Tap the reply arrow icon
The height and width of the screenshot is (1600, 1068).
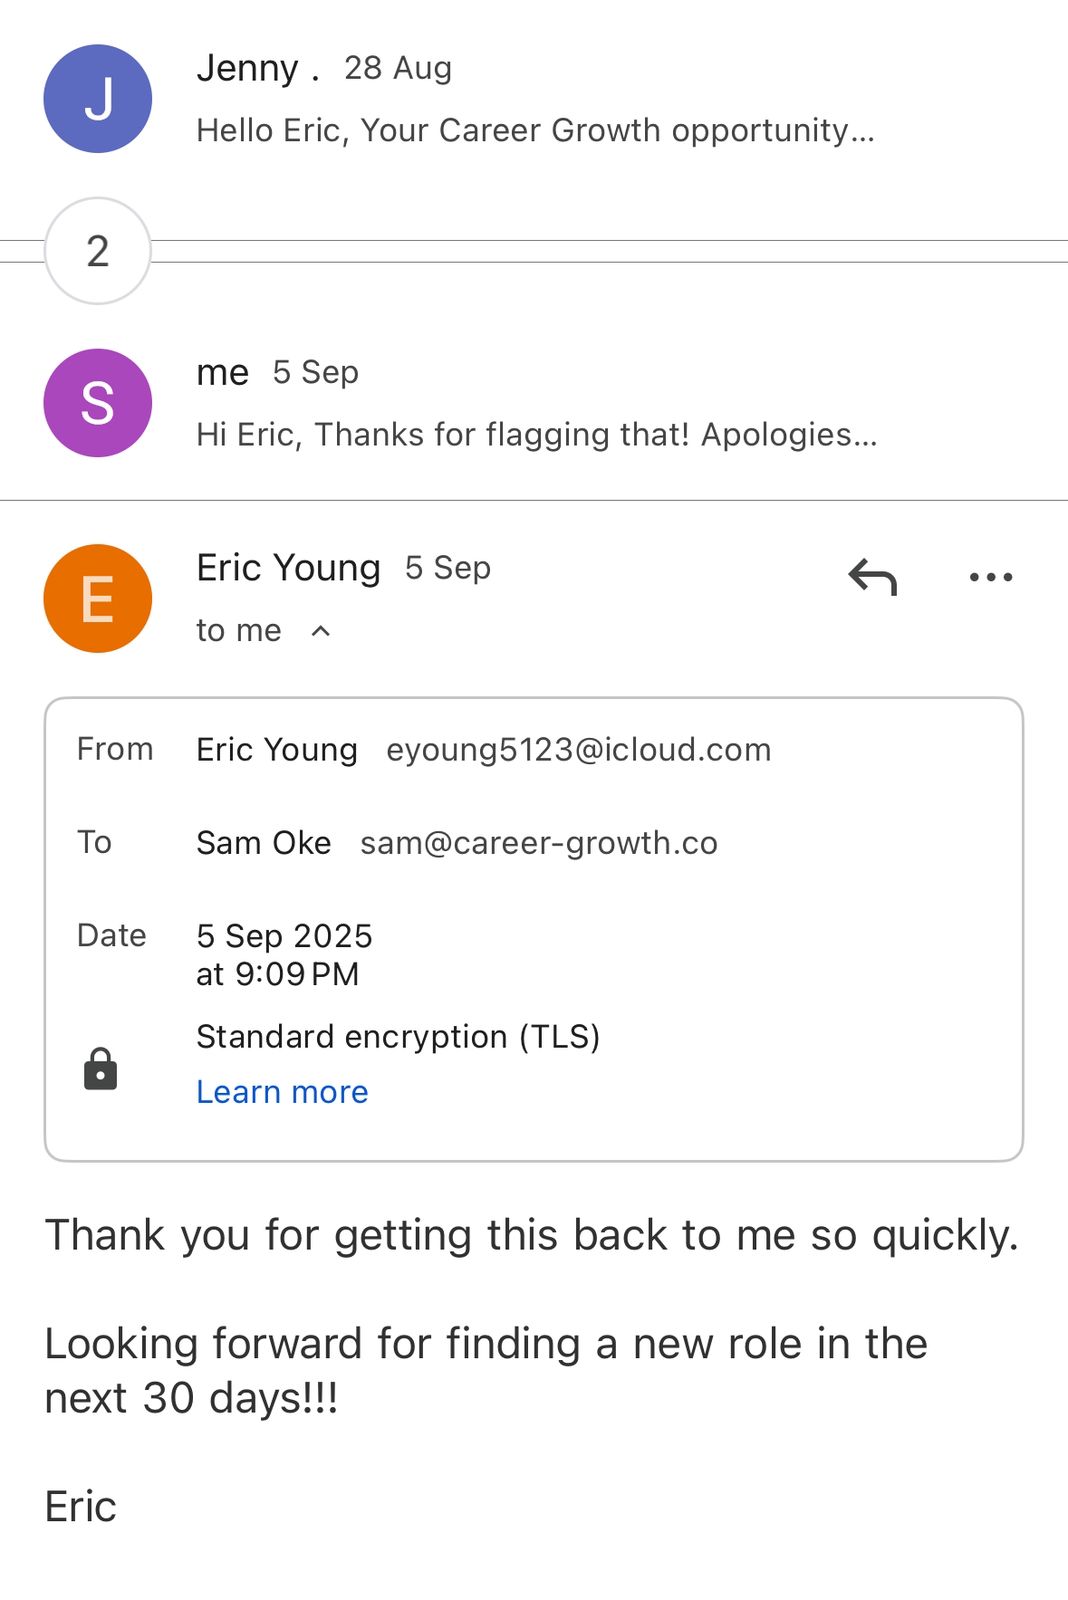[873, 577]
